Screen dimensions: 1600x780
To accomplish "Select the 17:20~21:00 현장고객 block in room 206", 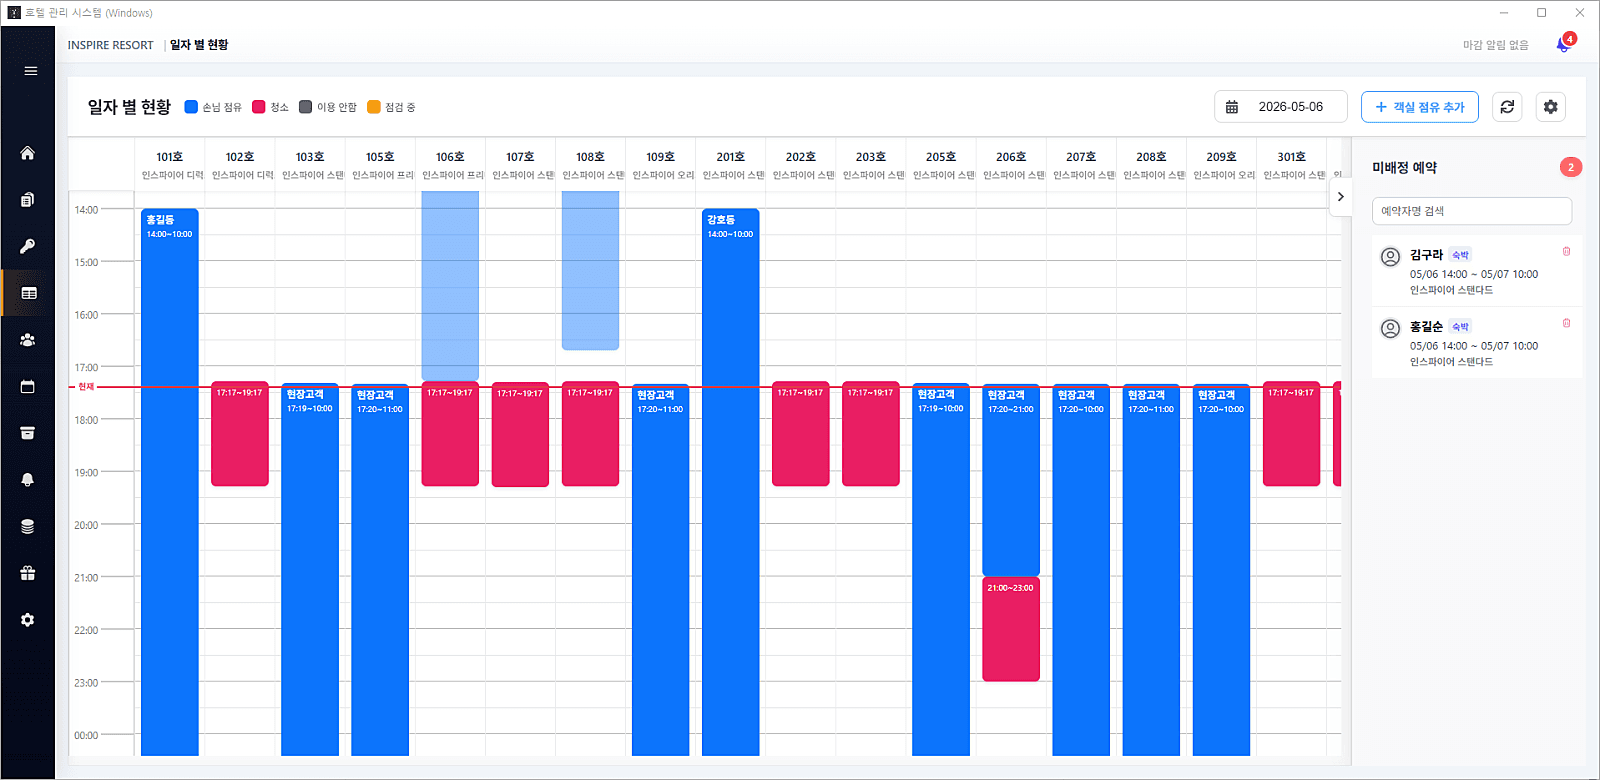I will [x=1011, y=480].
